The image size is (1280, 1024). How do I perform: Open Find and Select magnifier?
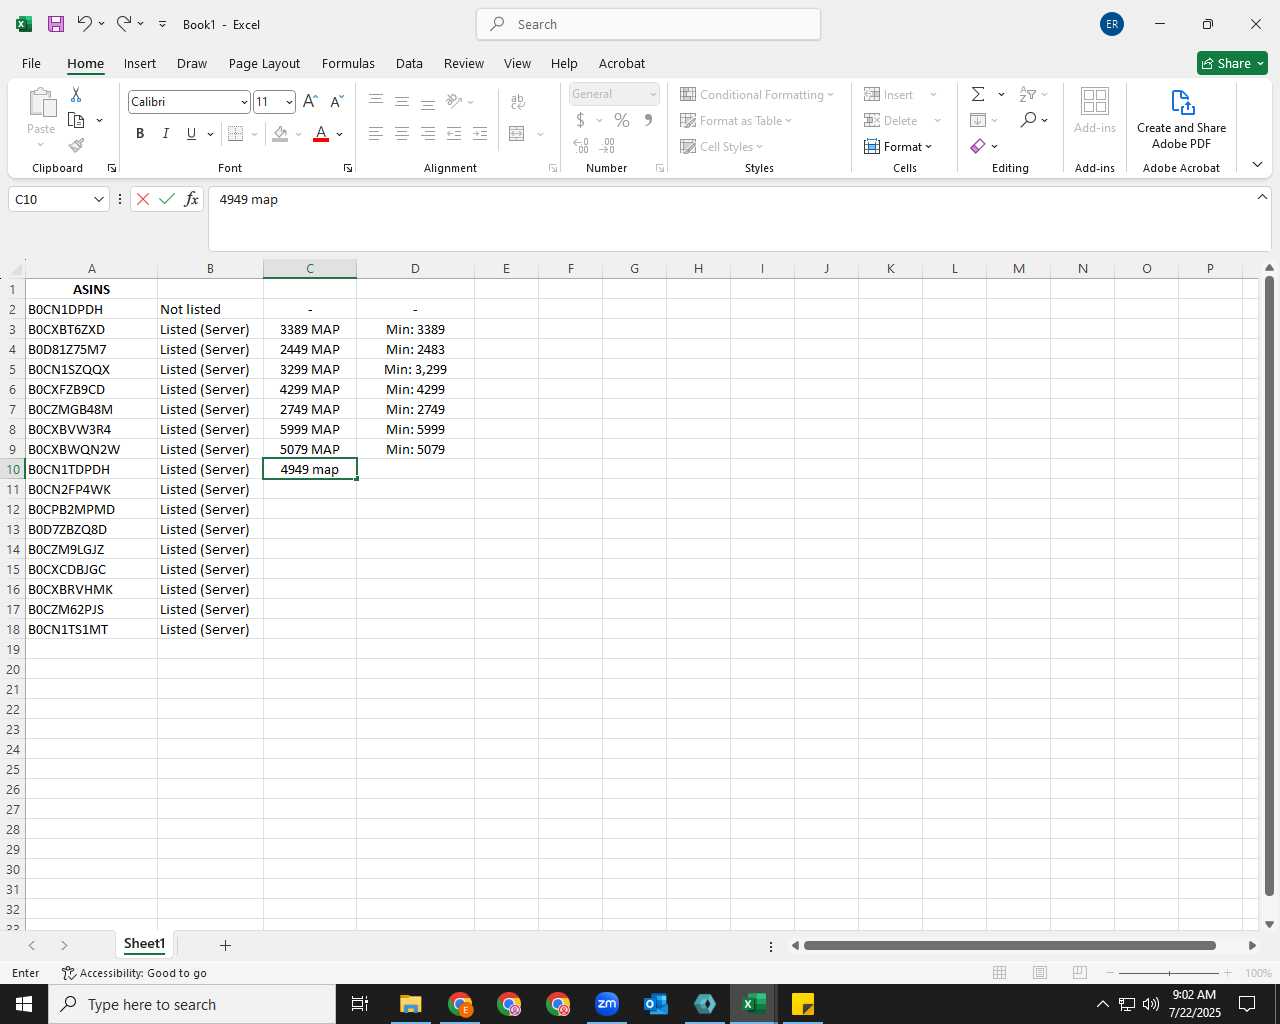click(x=1028, y=120)
